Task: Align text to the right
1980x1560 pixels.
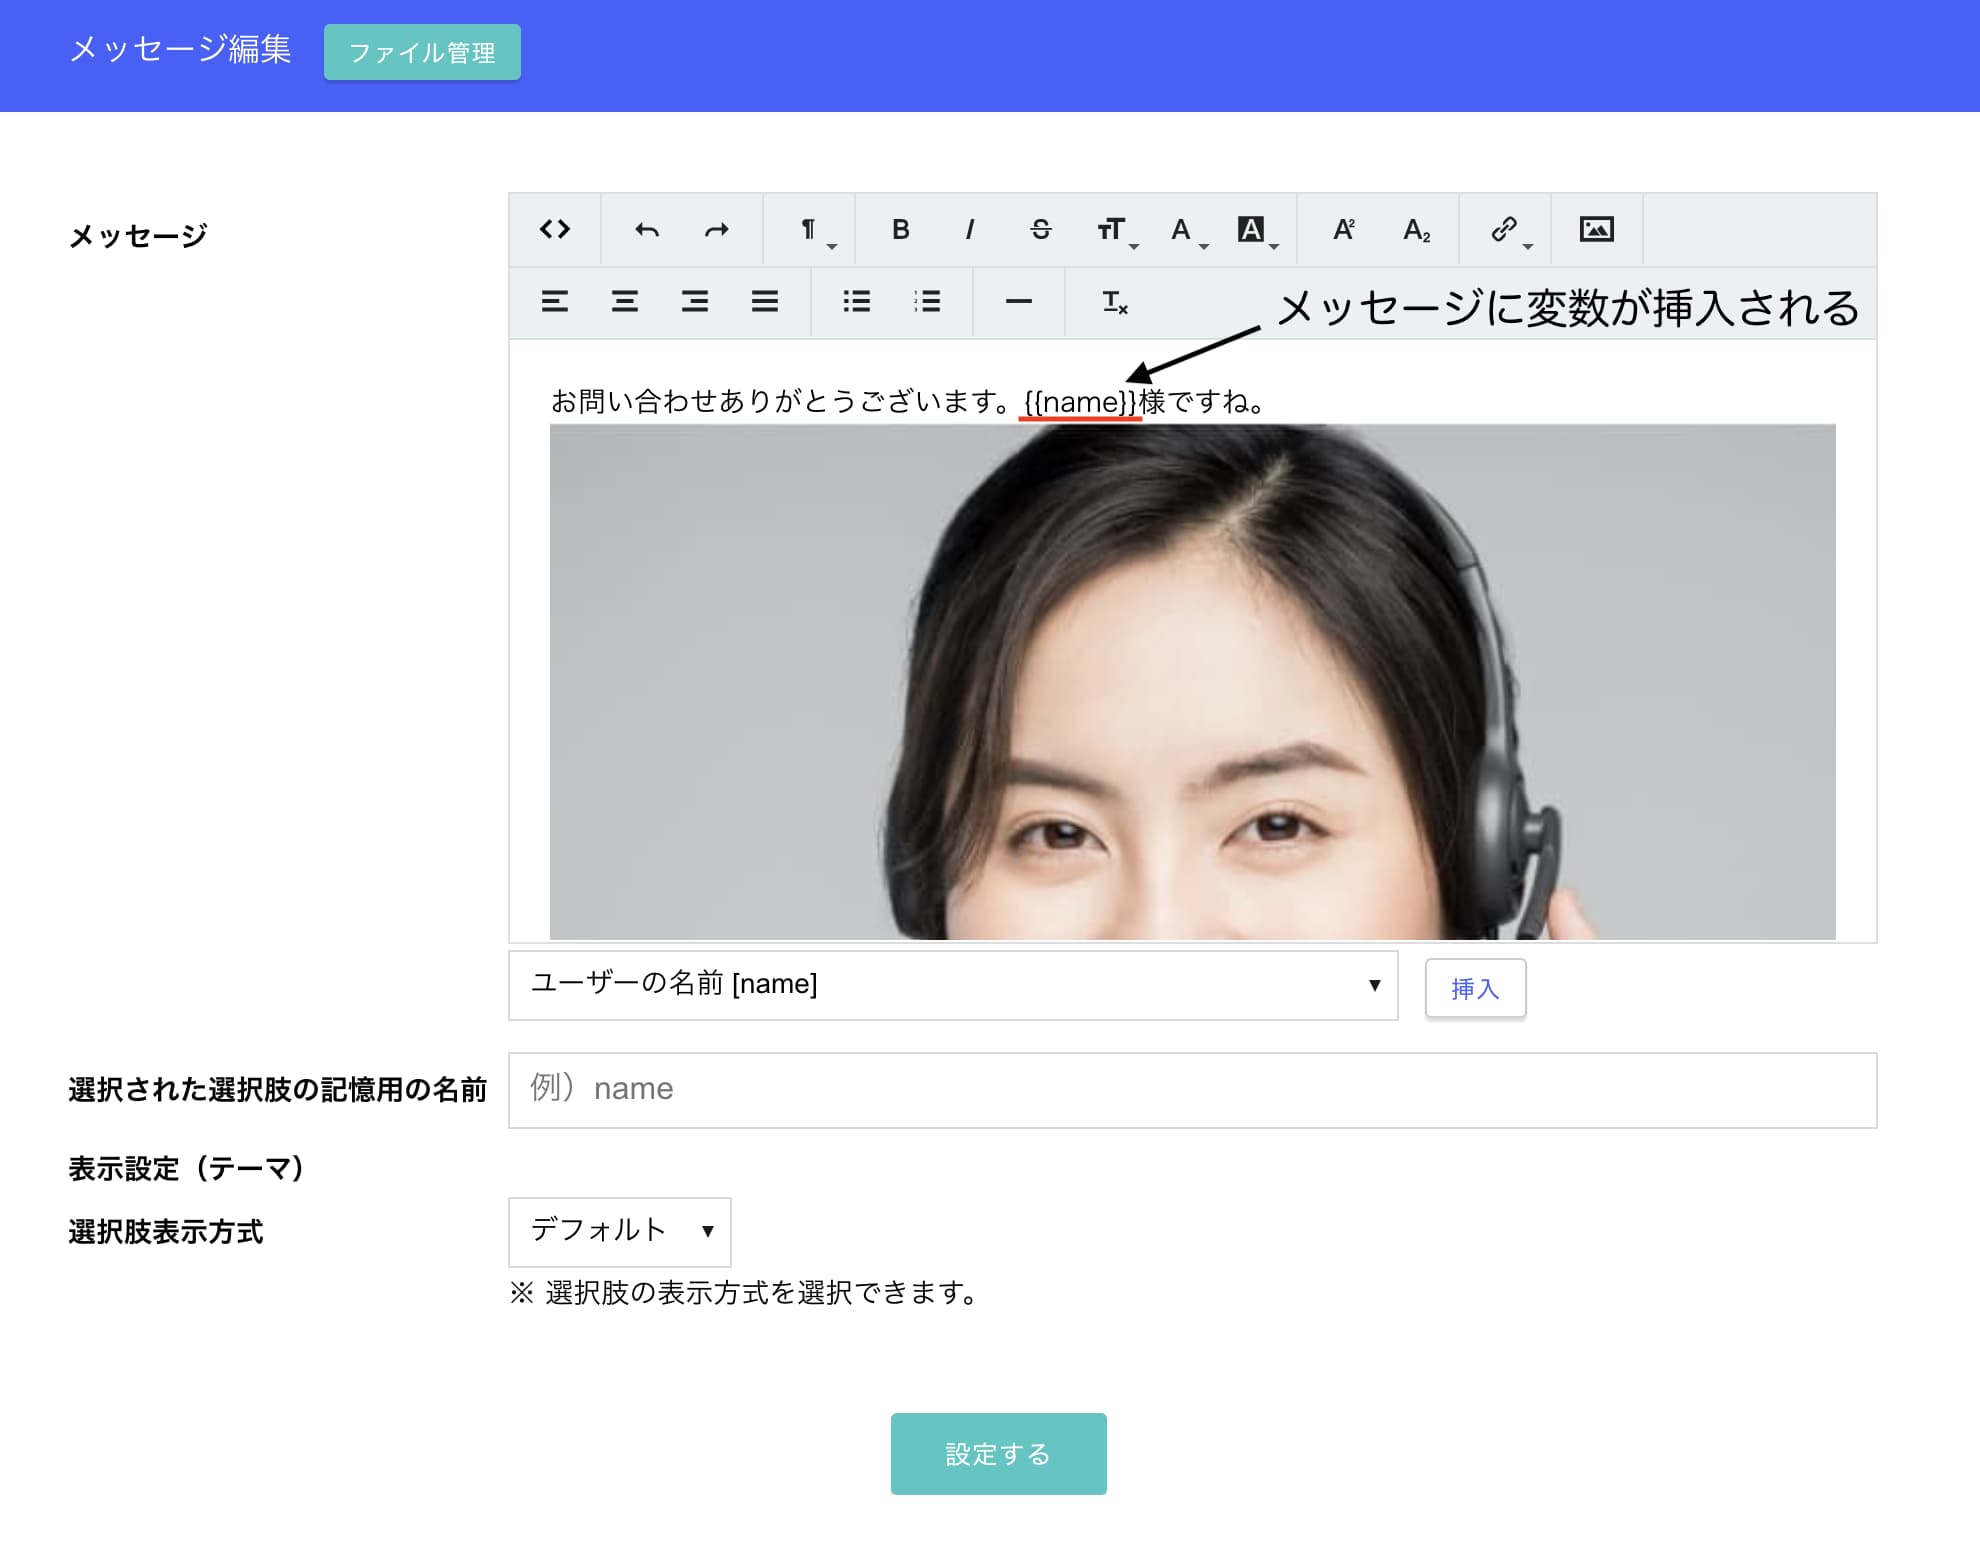Action: [695, 302]
